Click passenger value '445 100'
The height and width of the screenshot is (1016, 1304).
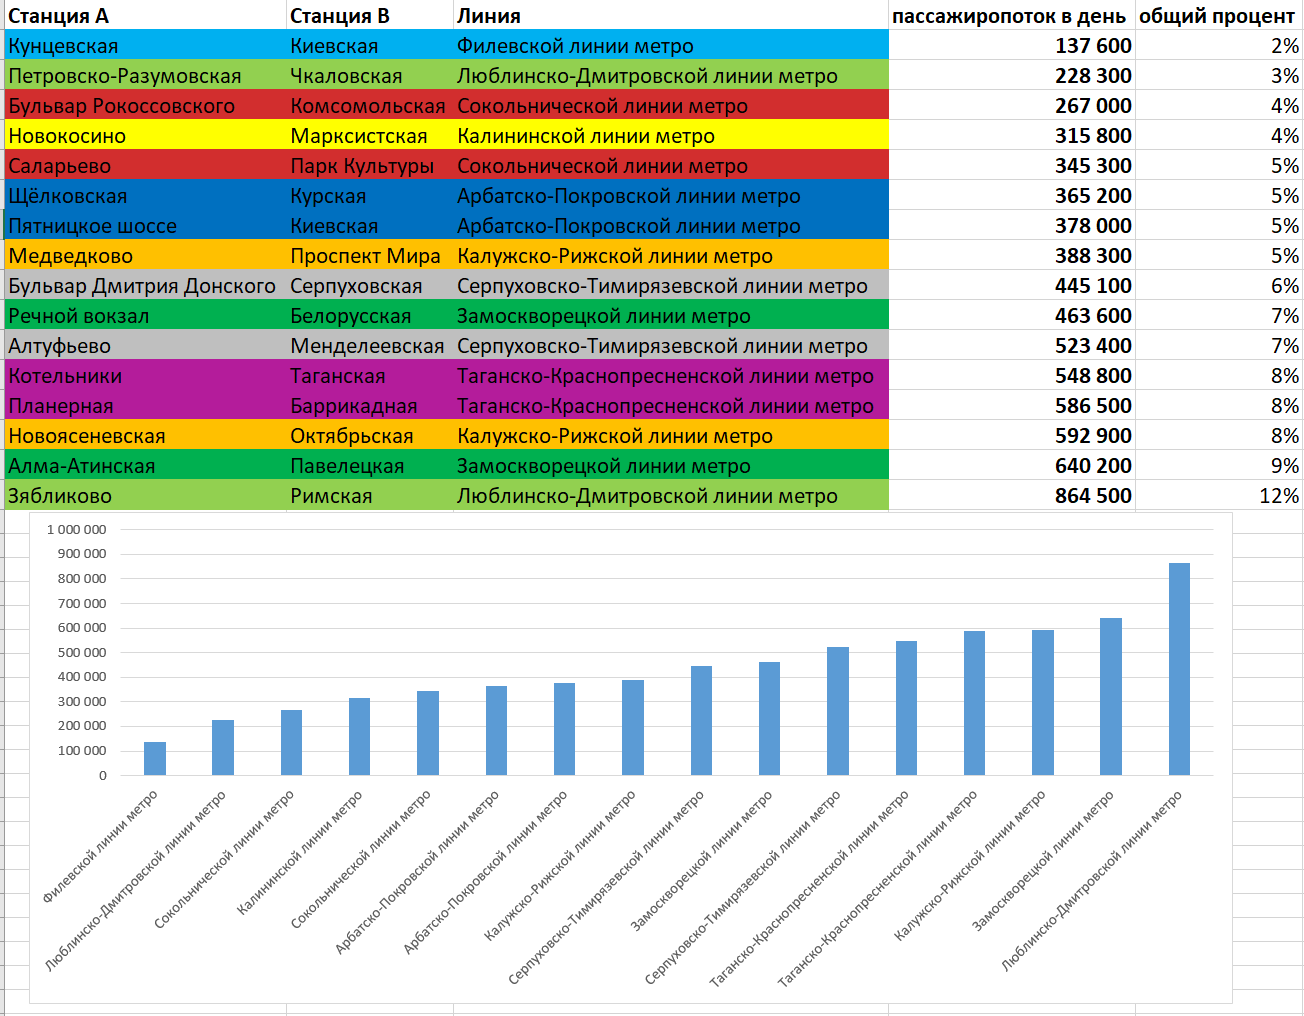pos(1011,285)
